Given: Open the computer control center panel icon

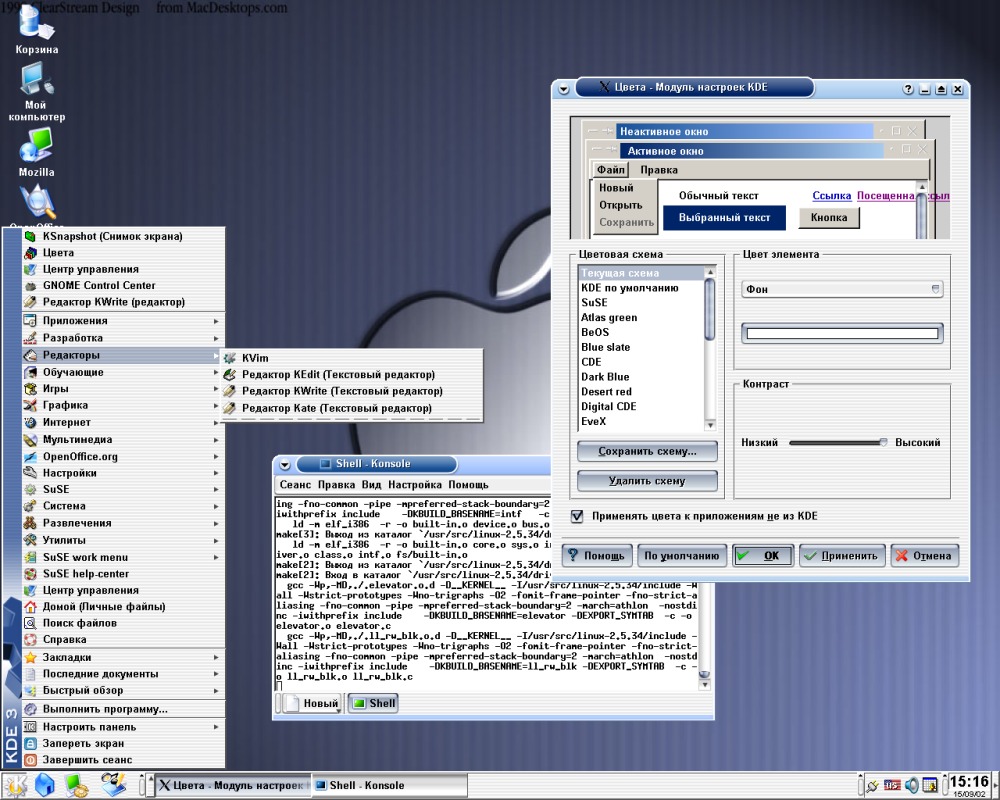Looking at the screenshot, I should 77,785.
